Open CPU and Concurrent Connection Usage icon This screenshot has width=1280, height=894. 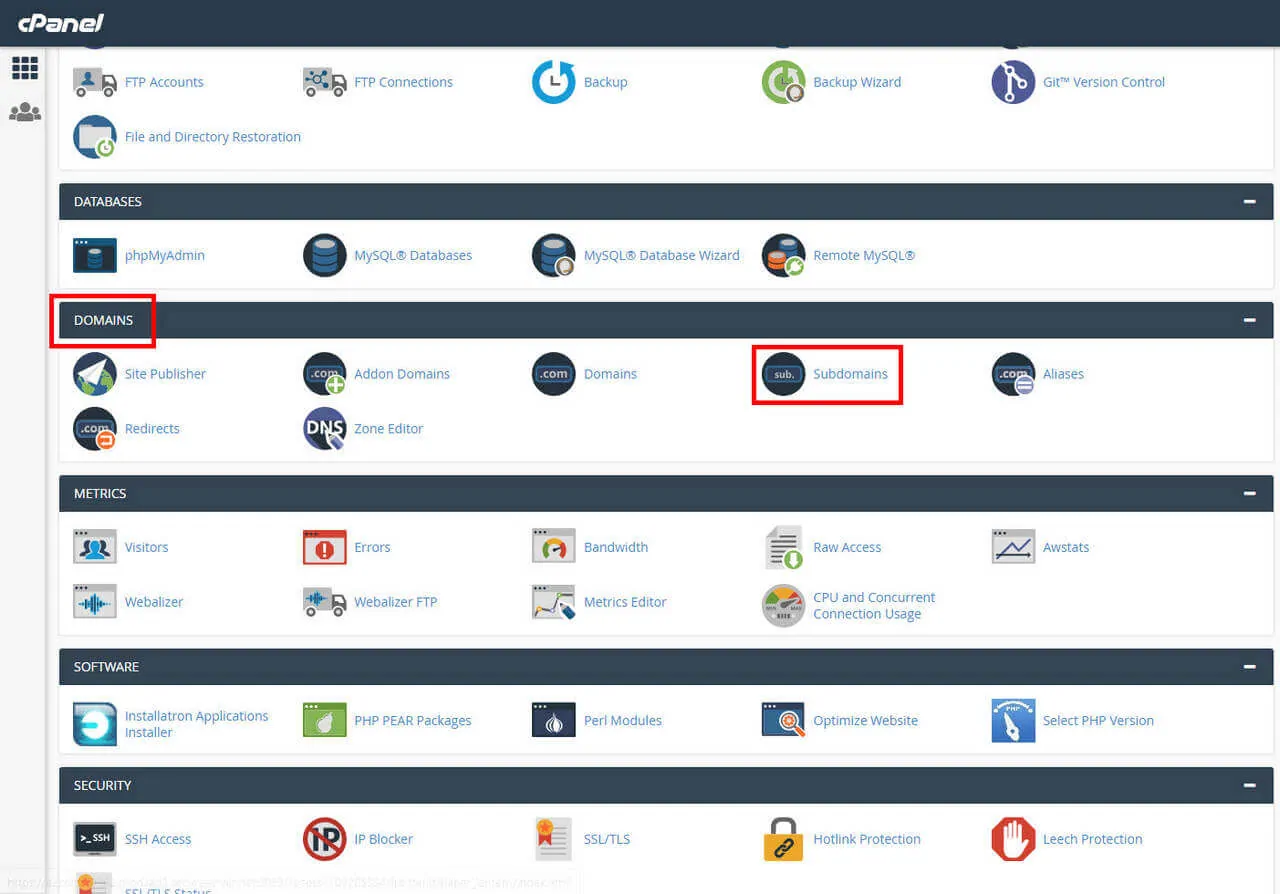(783, 606)
